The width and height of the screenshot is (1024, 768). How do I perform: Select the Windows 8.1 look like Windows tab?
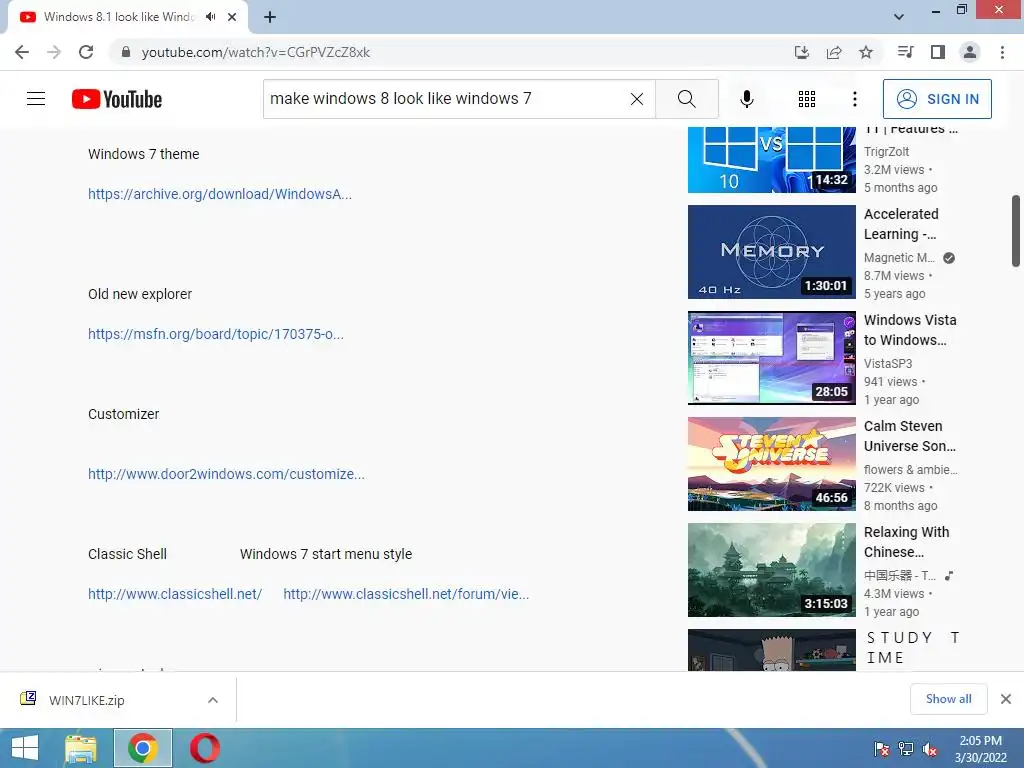[118, 17]
